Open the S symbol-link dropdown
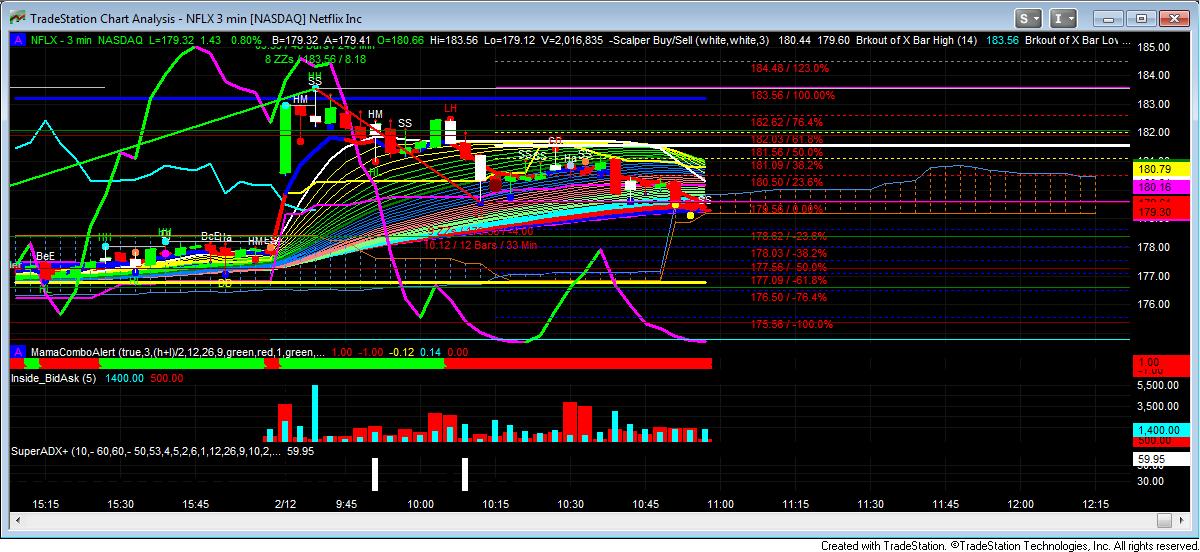This screenshot has height=552, width=1200. click(x=1030, y=18)
